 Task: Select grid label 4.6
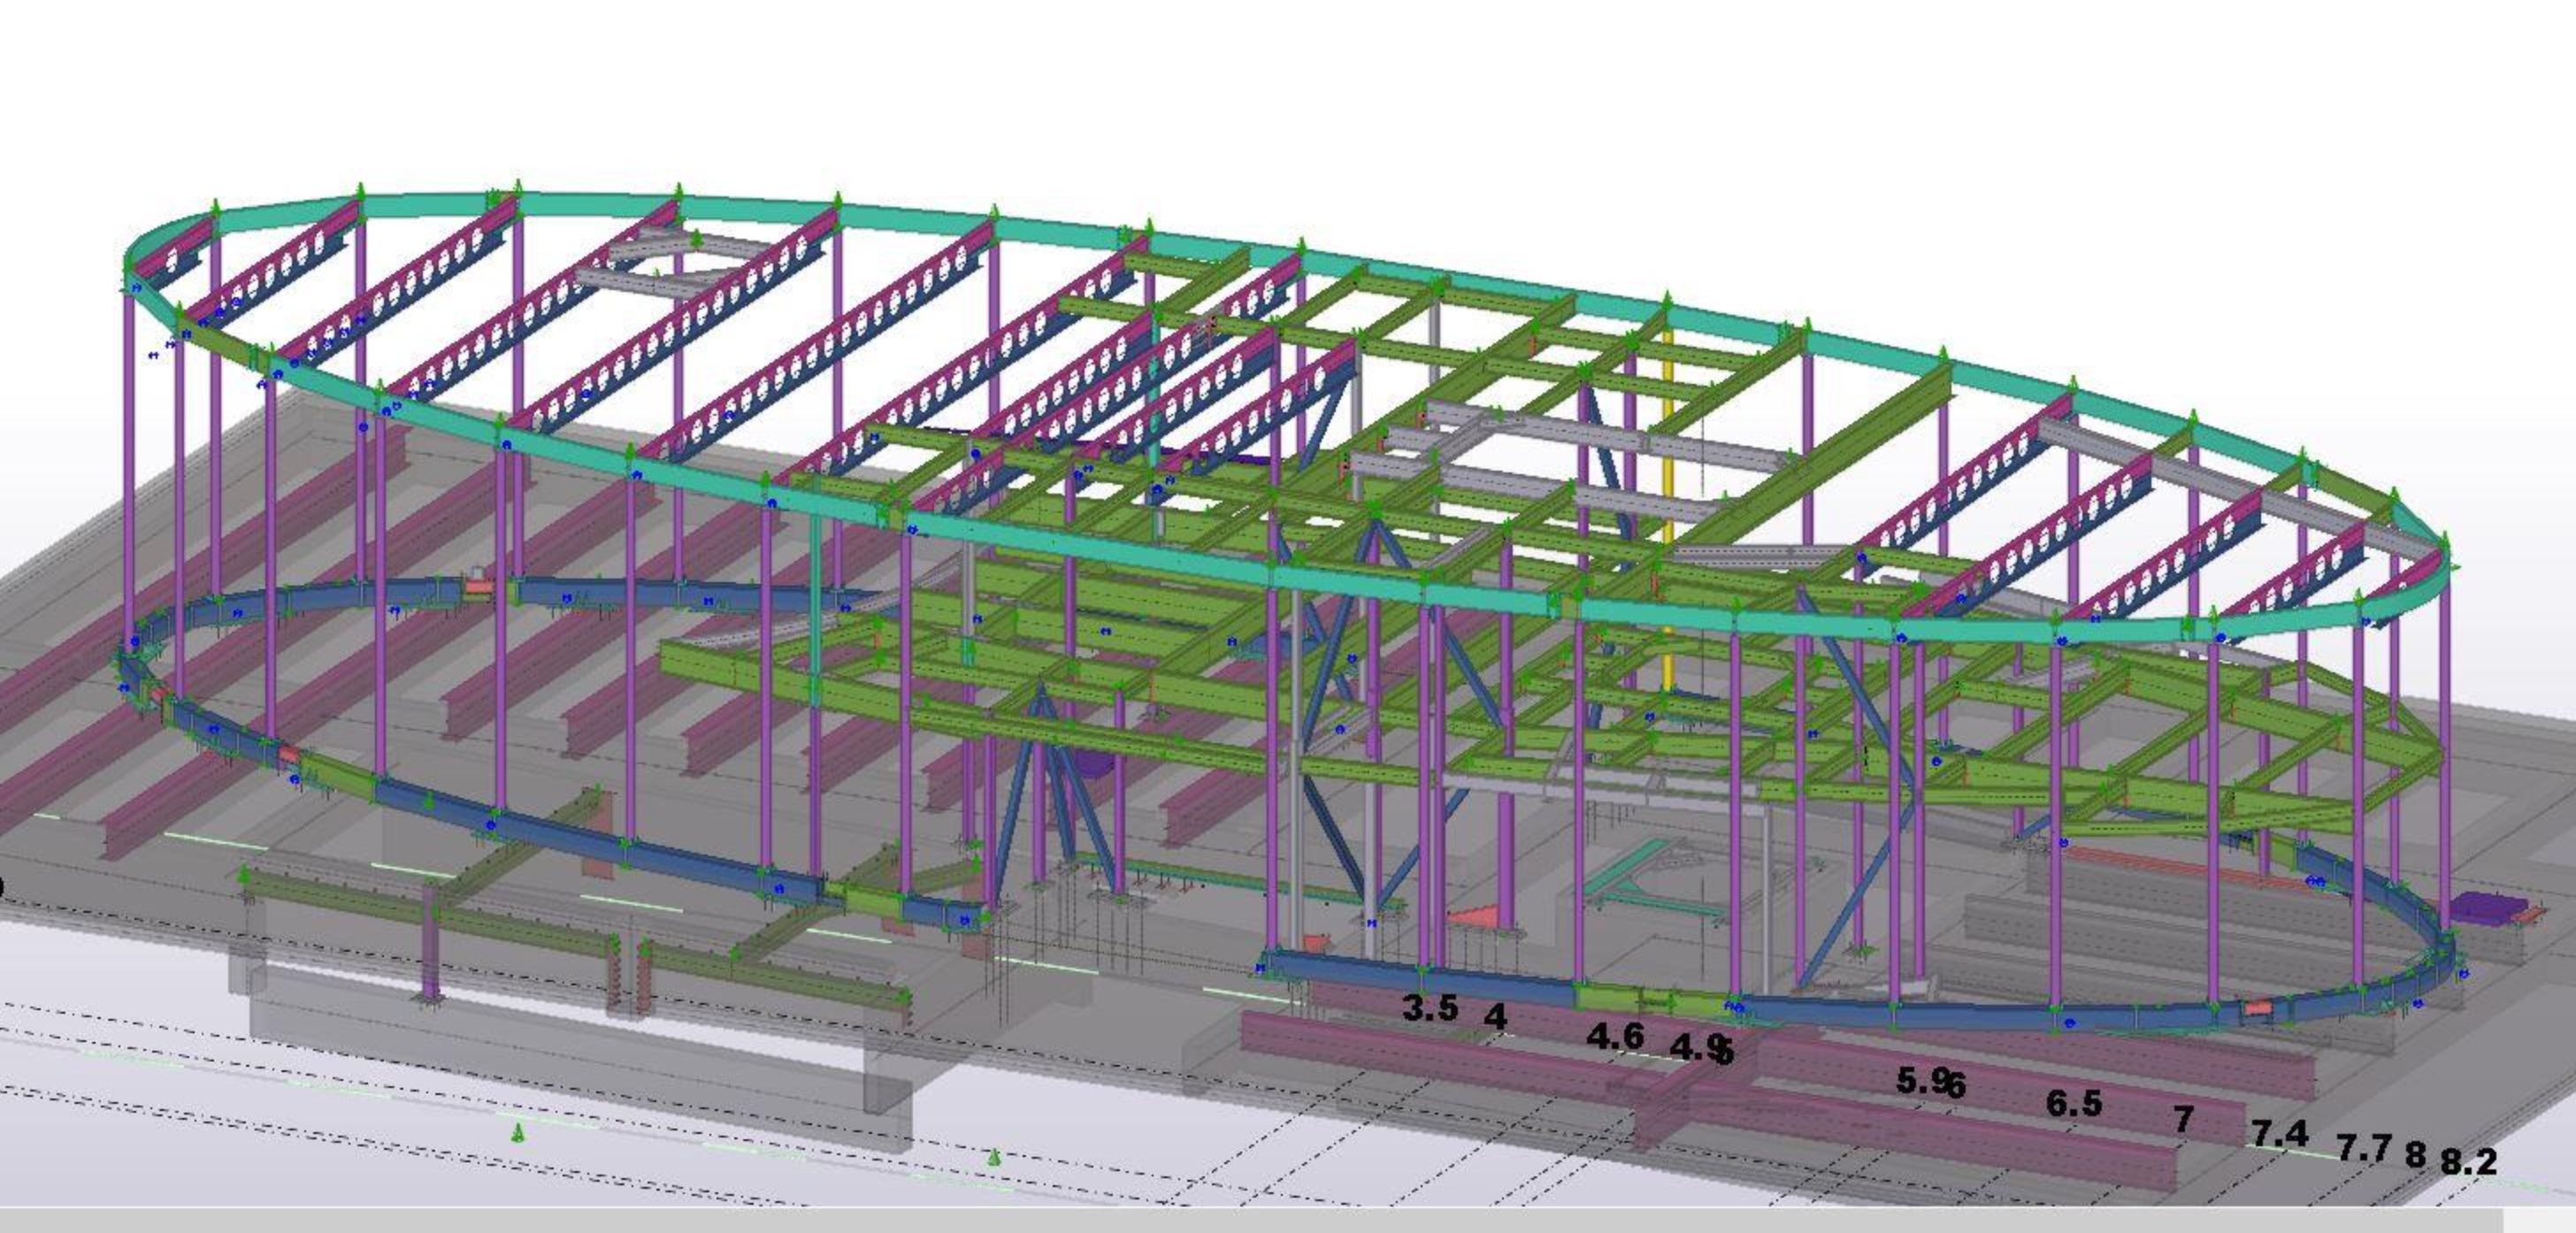coord(1615,1036)
